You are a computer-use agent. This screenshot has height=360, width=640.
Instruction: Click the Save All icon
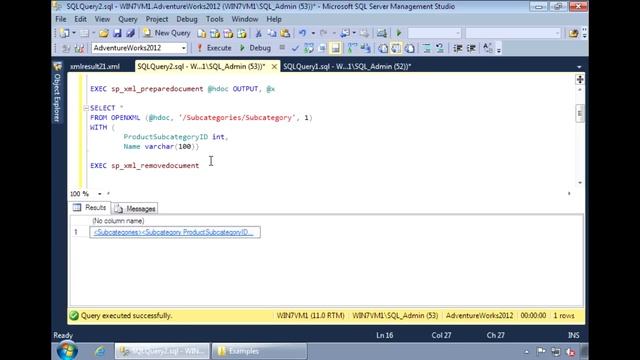point(130,33)
